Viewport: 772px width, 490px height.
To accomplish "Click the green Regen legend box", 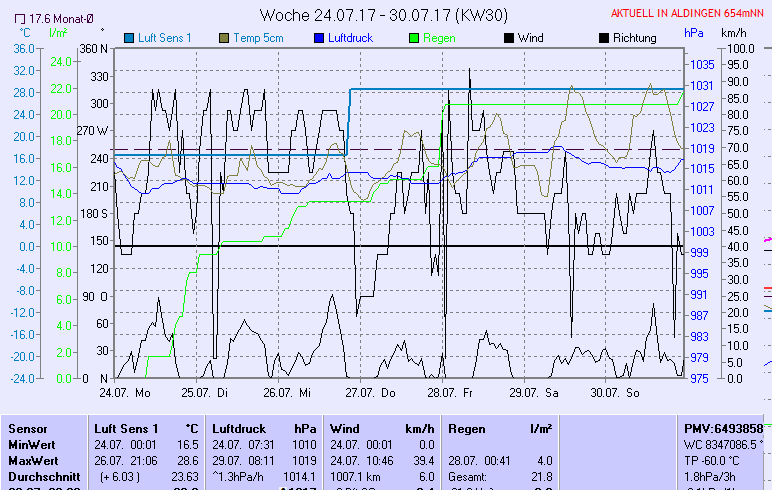I will 415,38.
